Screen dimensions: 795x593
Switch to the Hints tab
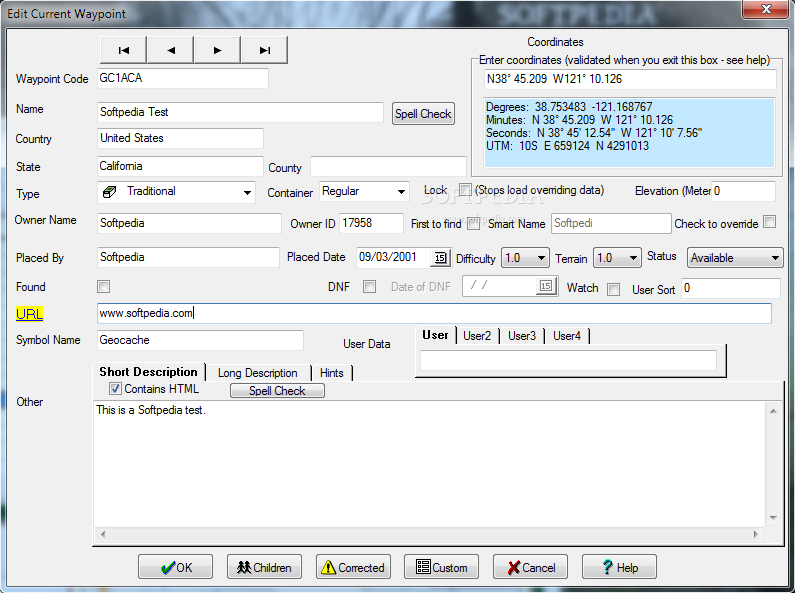click(x=332, y=373)
